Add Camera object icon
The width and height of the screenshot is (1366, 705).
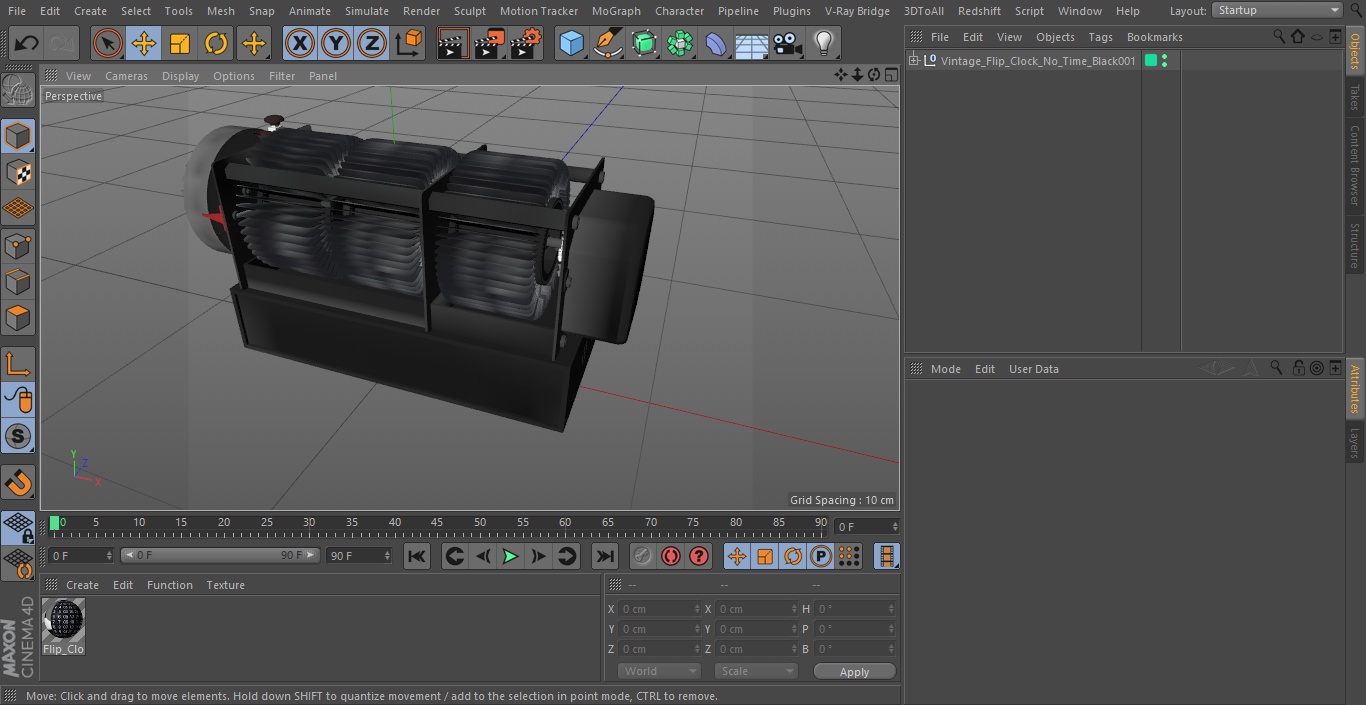[x=788, y=43]
